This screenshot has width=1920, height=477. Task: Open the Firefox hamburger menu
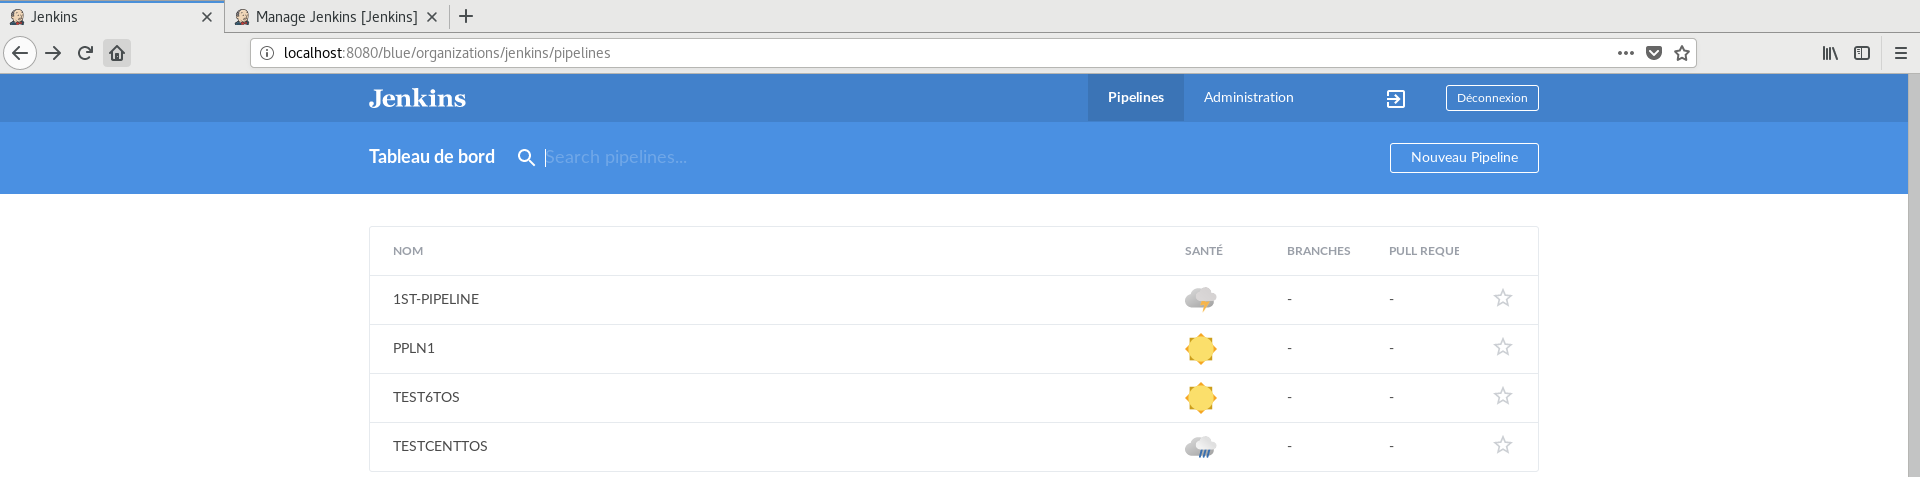click(x=1900, y=53)
